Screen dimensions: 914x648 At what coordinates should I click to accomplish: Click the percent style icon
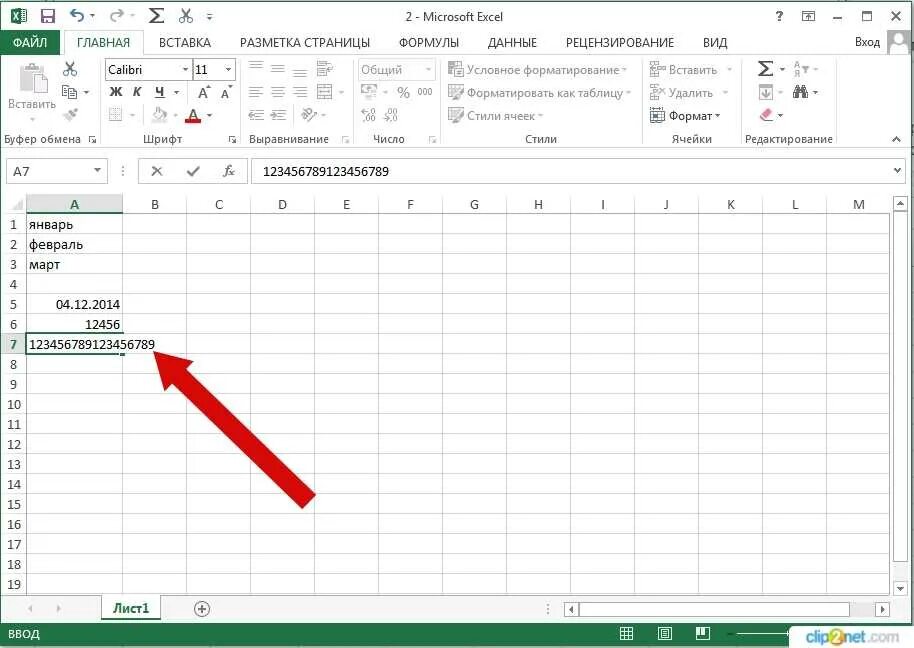tap(403, 92)
